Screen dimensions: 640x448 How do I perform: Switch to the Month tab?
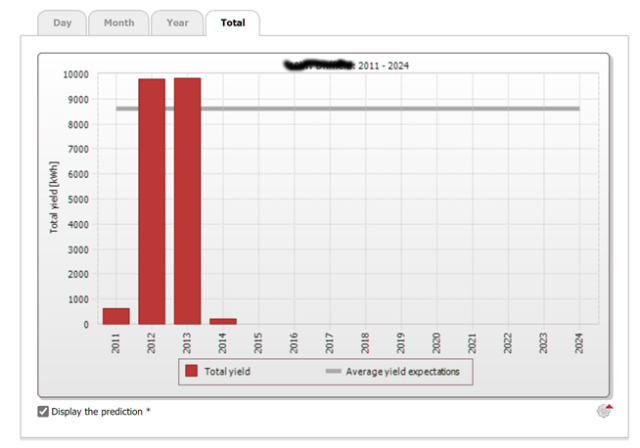click(118, 22)
